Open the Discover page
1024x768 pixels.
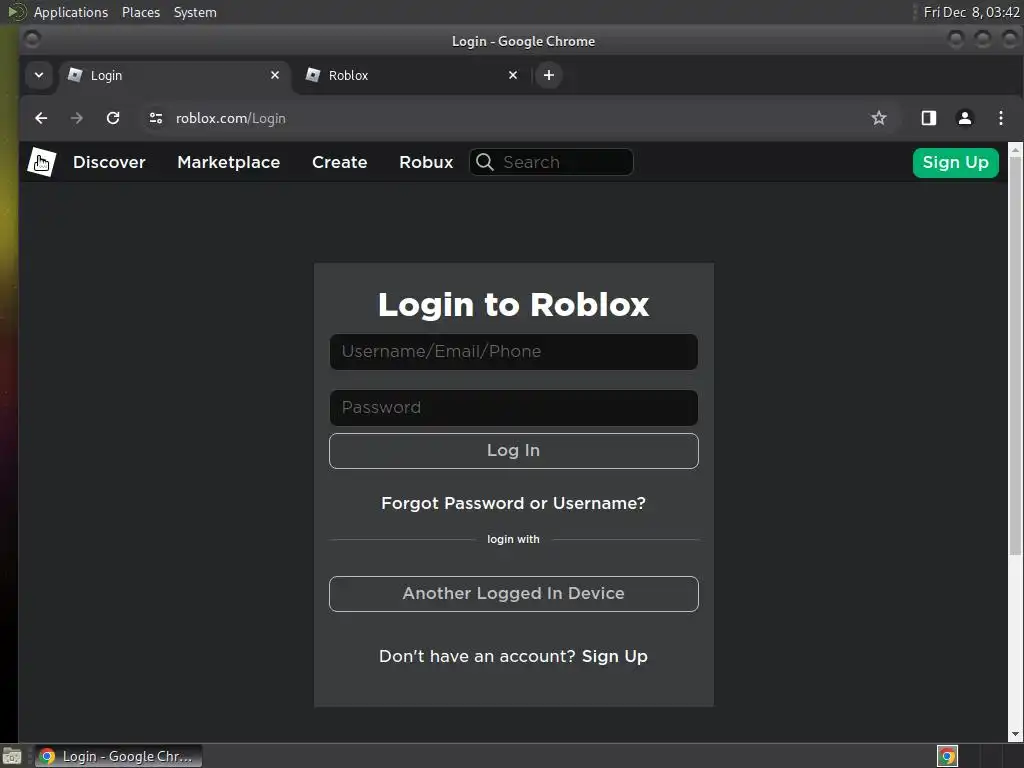pyautogui.click(x=109, y=162)
